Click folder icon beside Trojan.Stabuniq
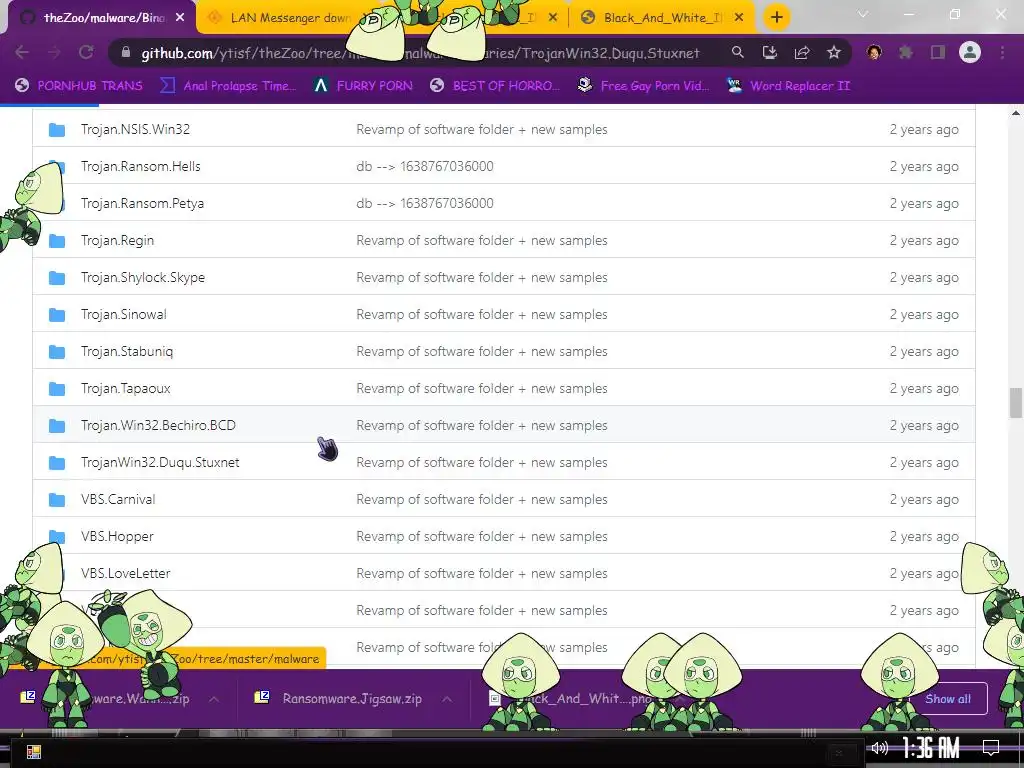 pyautogui.click(x=57, y=352)
